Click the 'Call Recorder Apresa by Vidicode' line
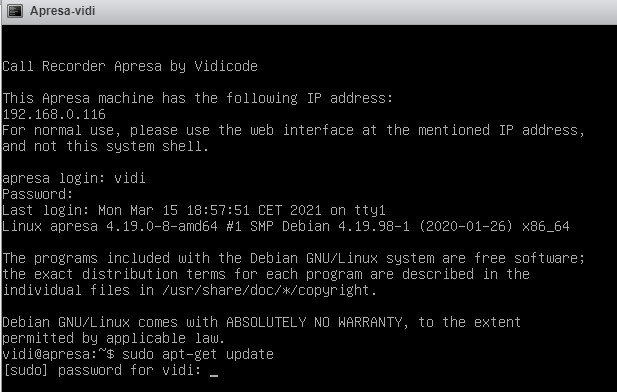Viewport: 617px width, 392px height. click(130, 66)
